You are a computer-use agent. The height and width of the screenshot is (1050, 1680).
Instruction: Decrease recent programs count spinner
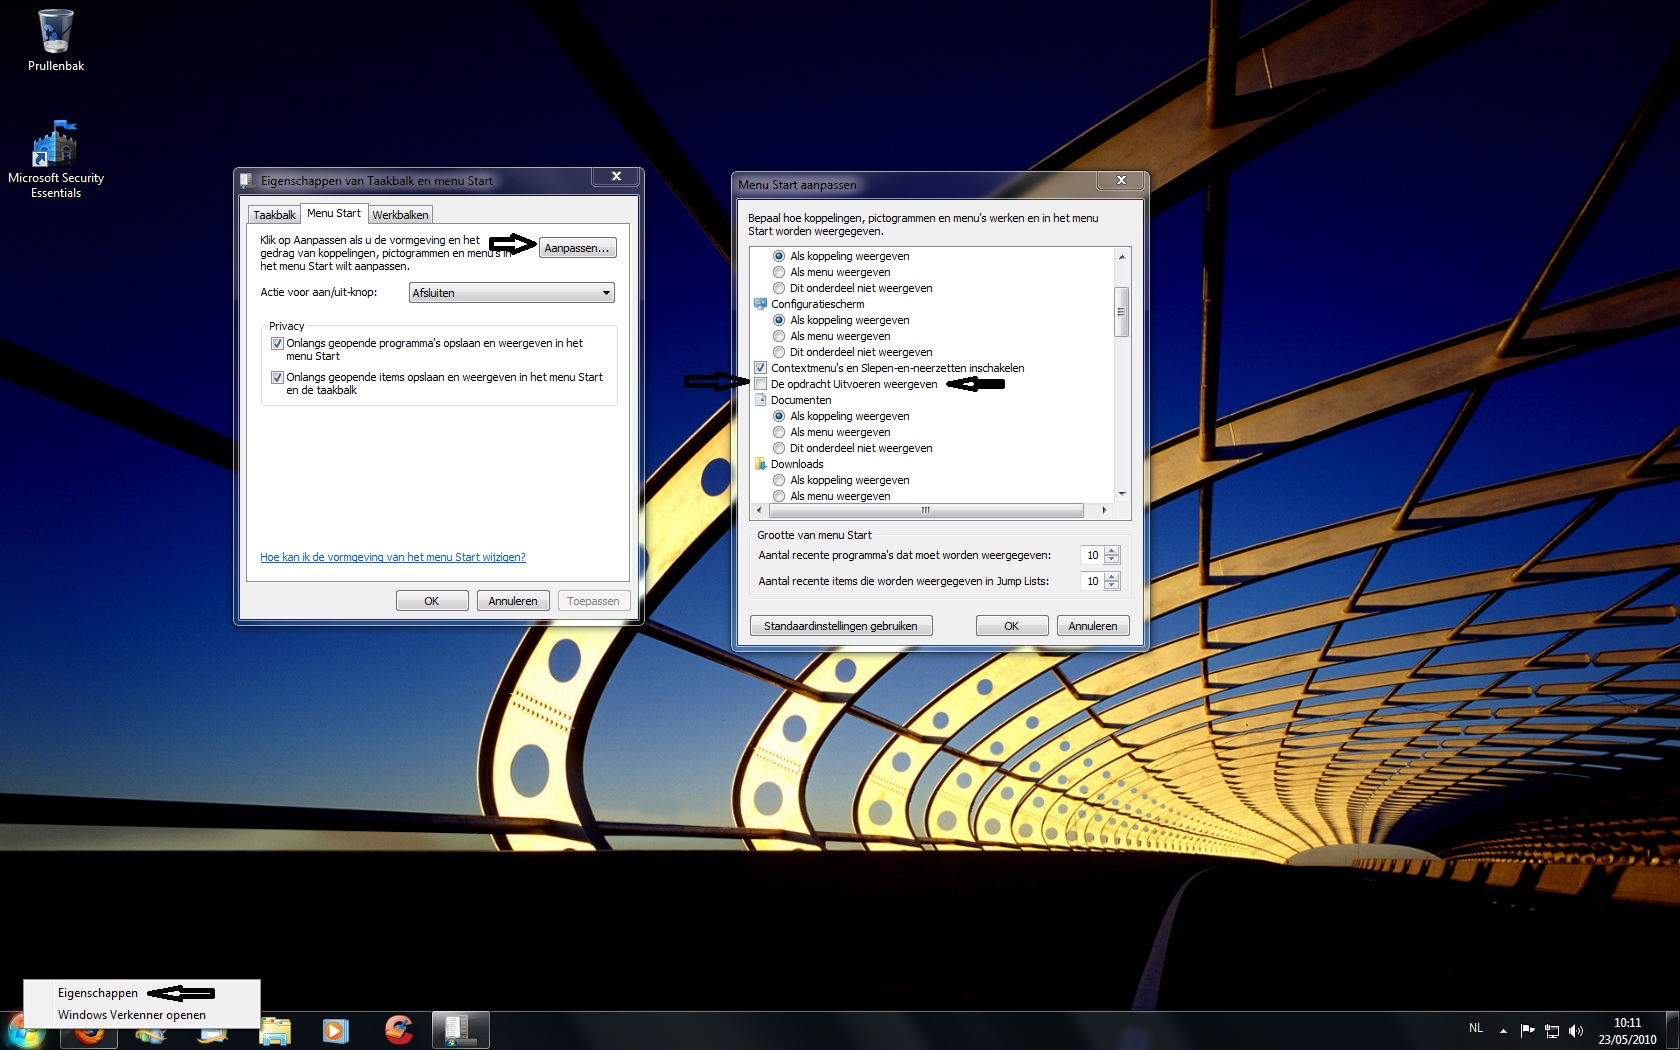coord(1112,559)
